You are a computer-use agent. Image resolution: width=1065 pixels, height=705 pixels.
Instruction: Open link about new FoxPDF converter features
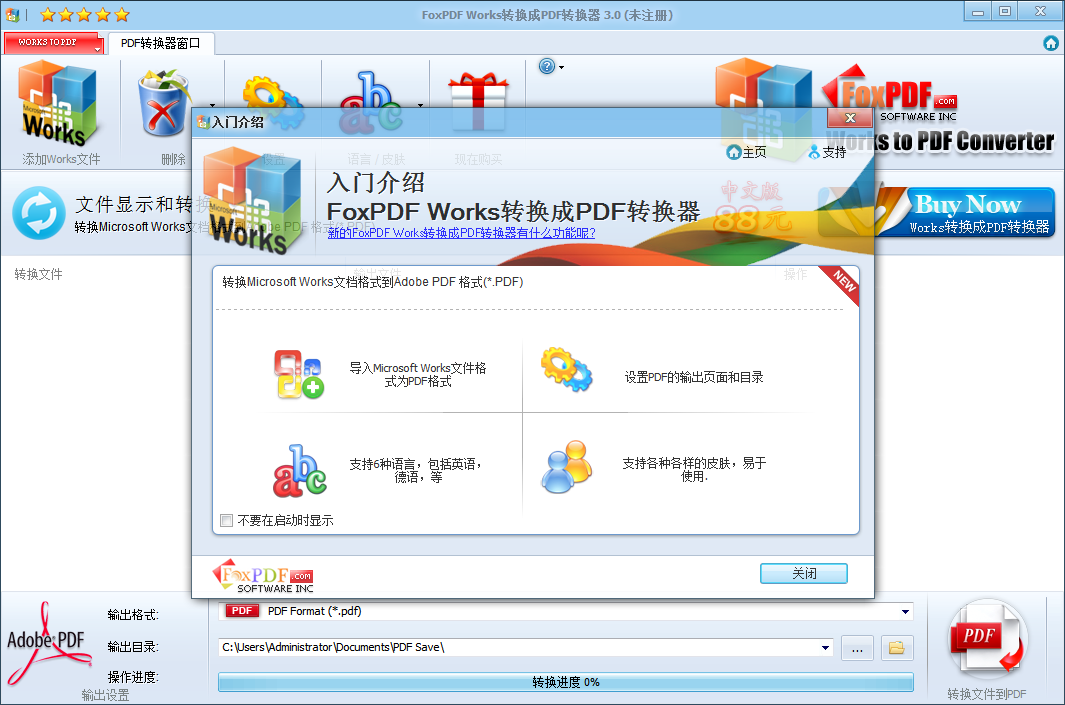click(461, 233)
